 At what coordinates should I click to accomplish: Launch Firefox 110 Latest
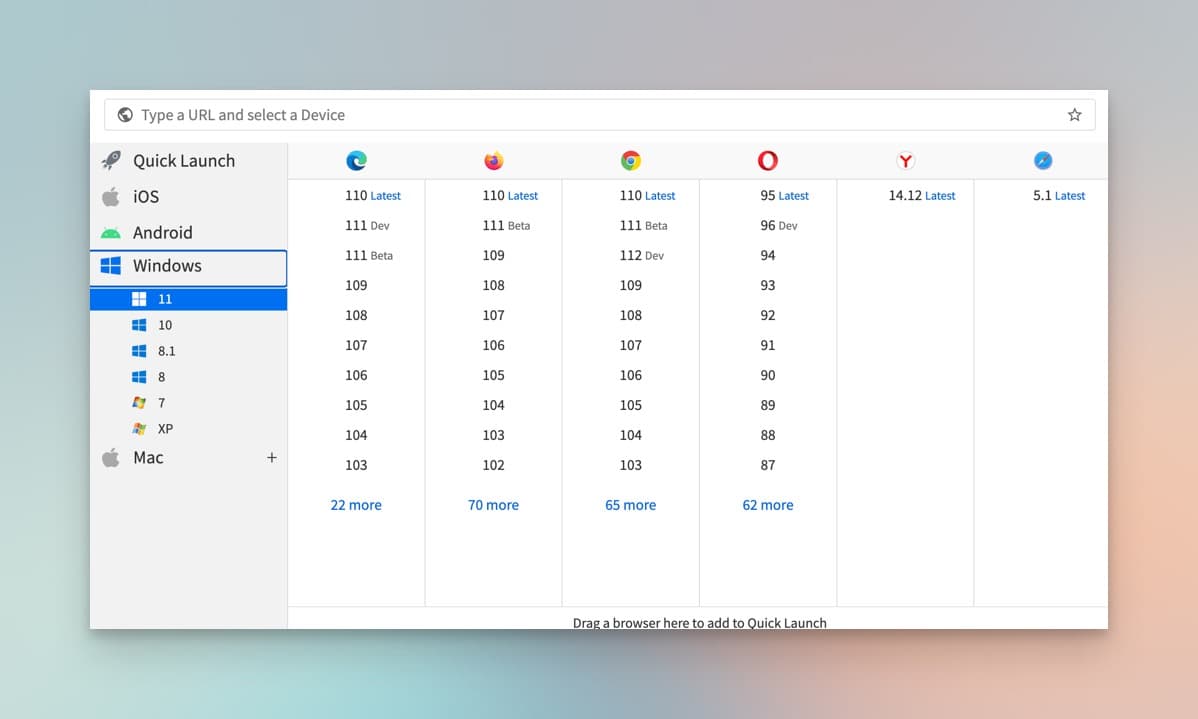tap(510, 196)
